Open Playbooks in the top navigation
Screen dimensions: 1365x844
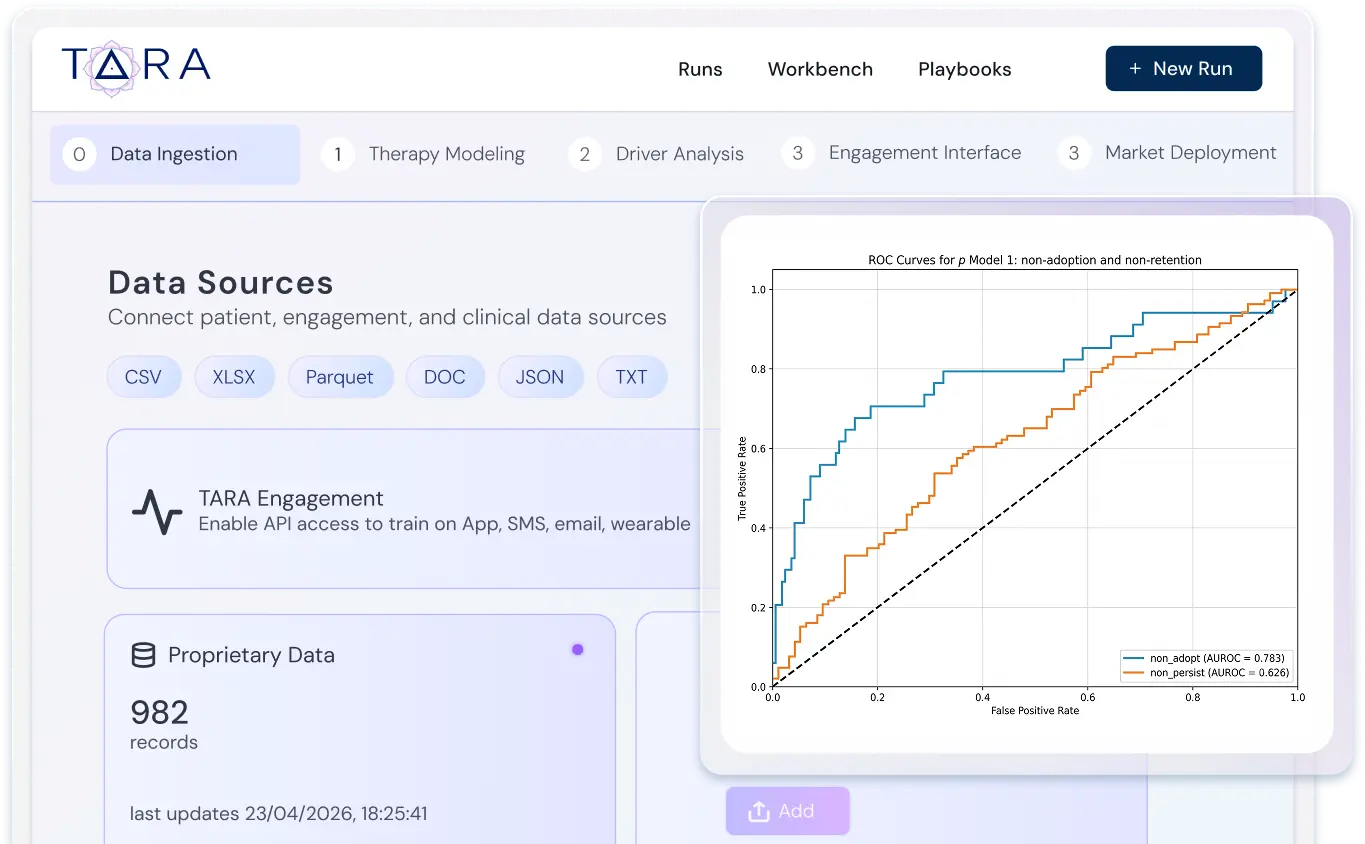[965, 69]
